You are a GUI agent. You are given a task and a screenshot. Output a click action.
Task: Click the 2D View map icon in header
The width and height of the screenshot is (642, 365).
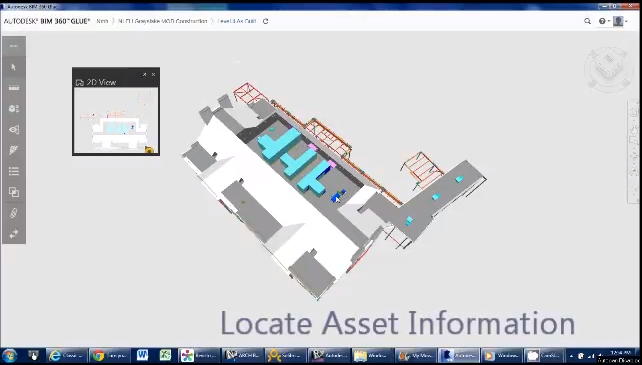(80, 82)
